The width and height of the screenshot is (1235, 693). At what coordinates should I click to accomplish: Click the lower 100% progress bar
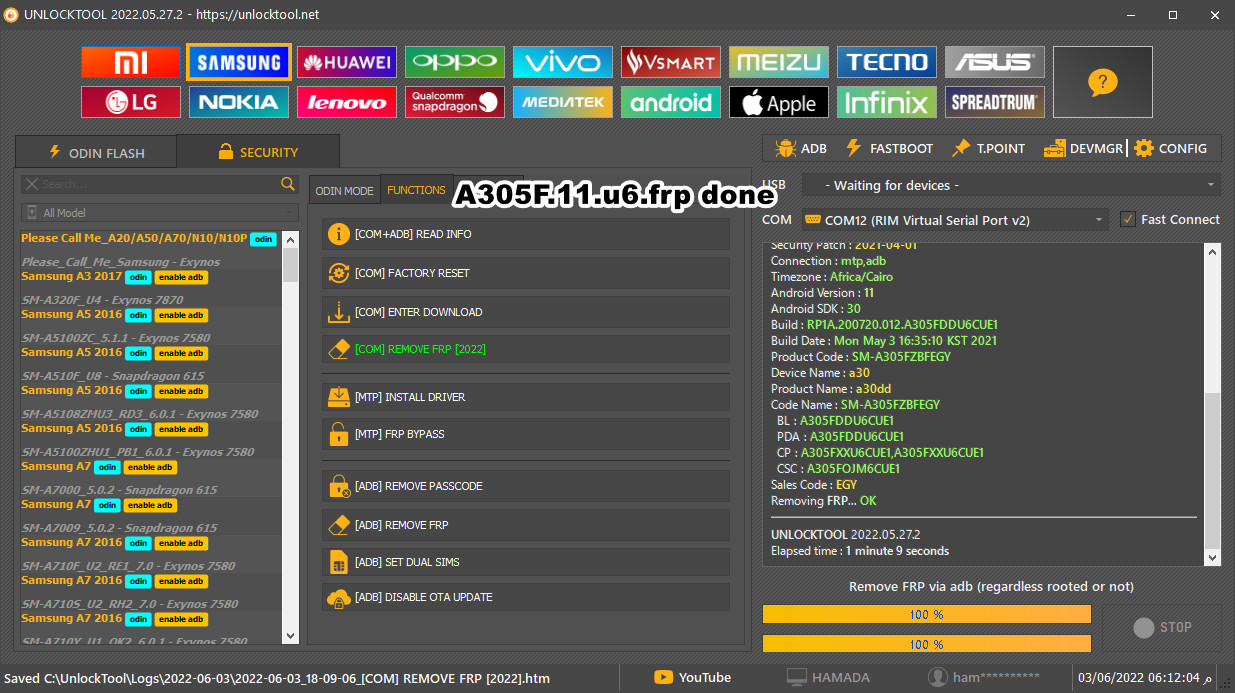tap(927, 644)
